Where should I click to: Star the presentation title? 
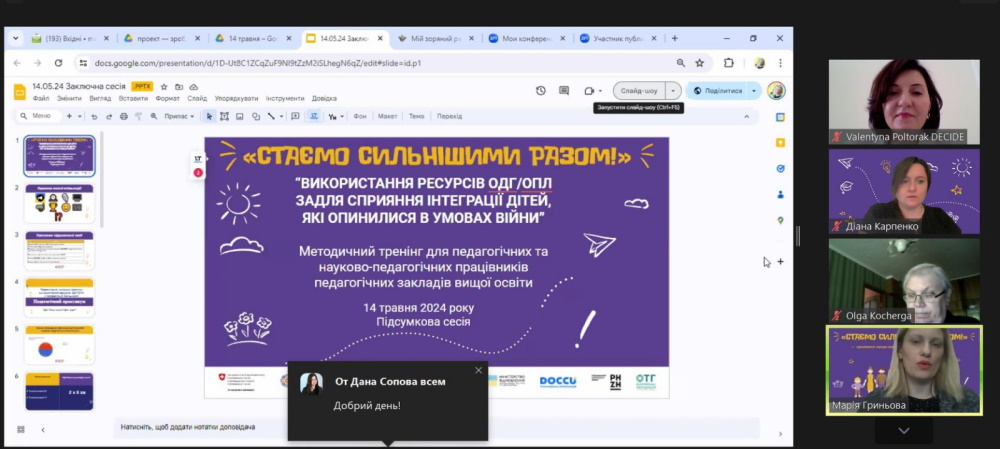pyautogui.click(x=164, y=87)
